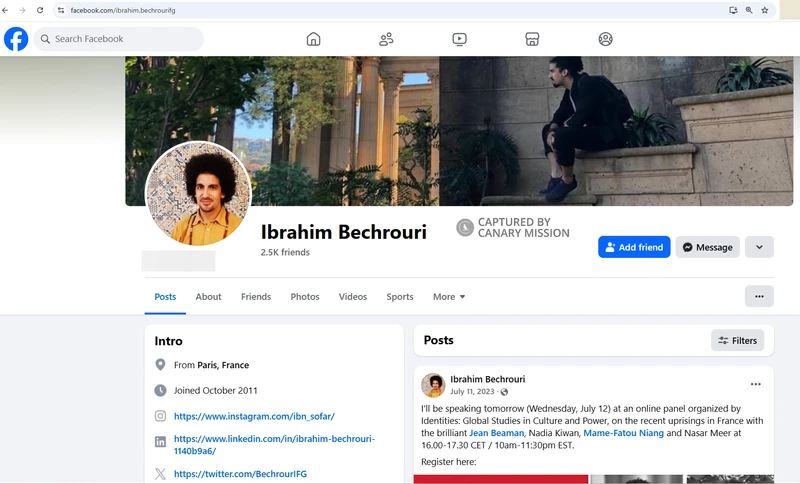Click the location pin icon in Intro
Screen dimensions: 800x484
[160, 365]
